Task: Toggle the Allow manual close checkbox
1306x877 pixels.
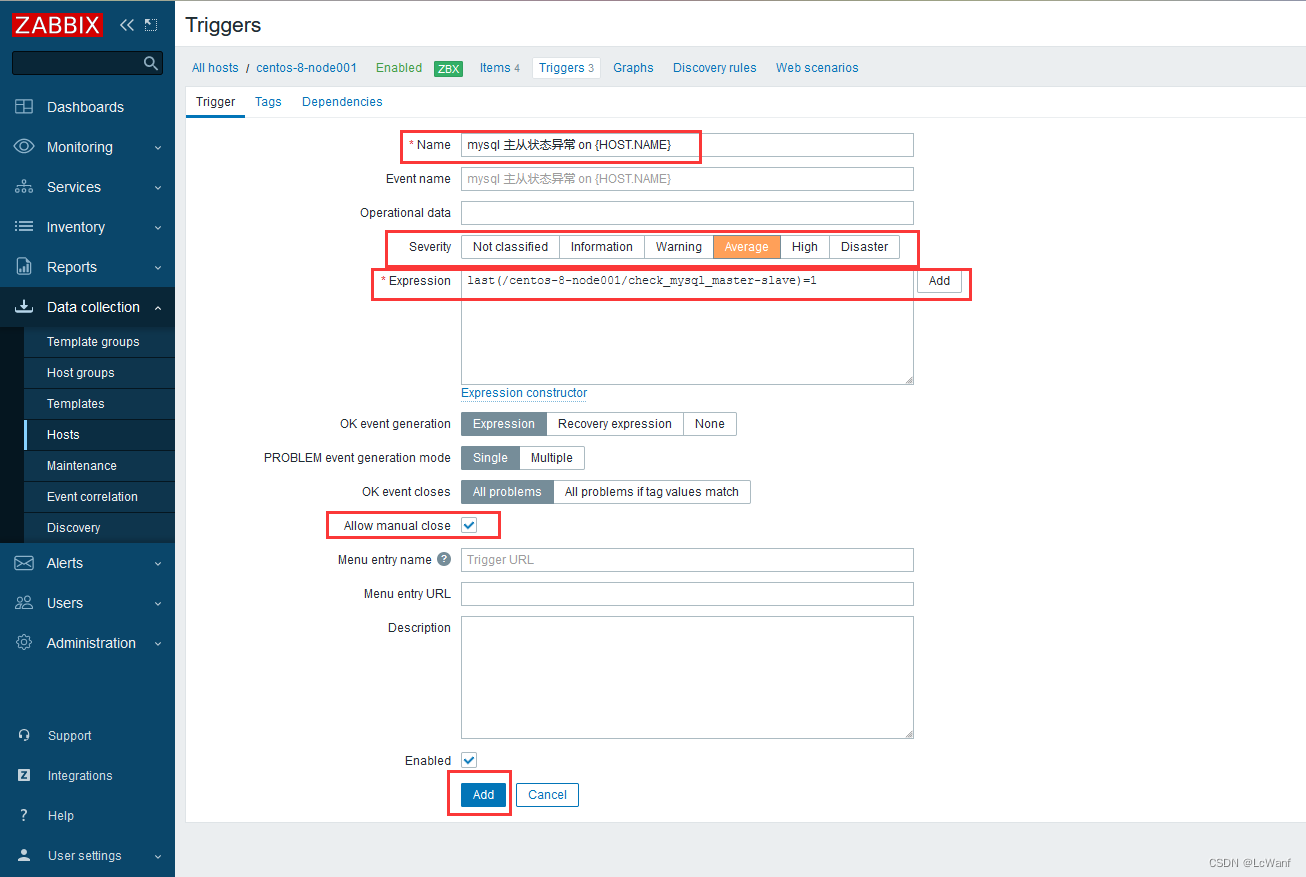Action: point(469,525)
